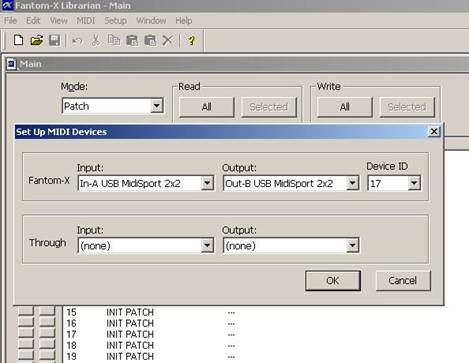469x363 pixels.
Task: Click the first Paste clipboard icon
Action: 132,40
